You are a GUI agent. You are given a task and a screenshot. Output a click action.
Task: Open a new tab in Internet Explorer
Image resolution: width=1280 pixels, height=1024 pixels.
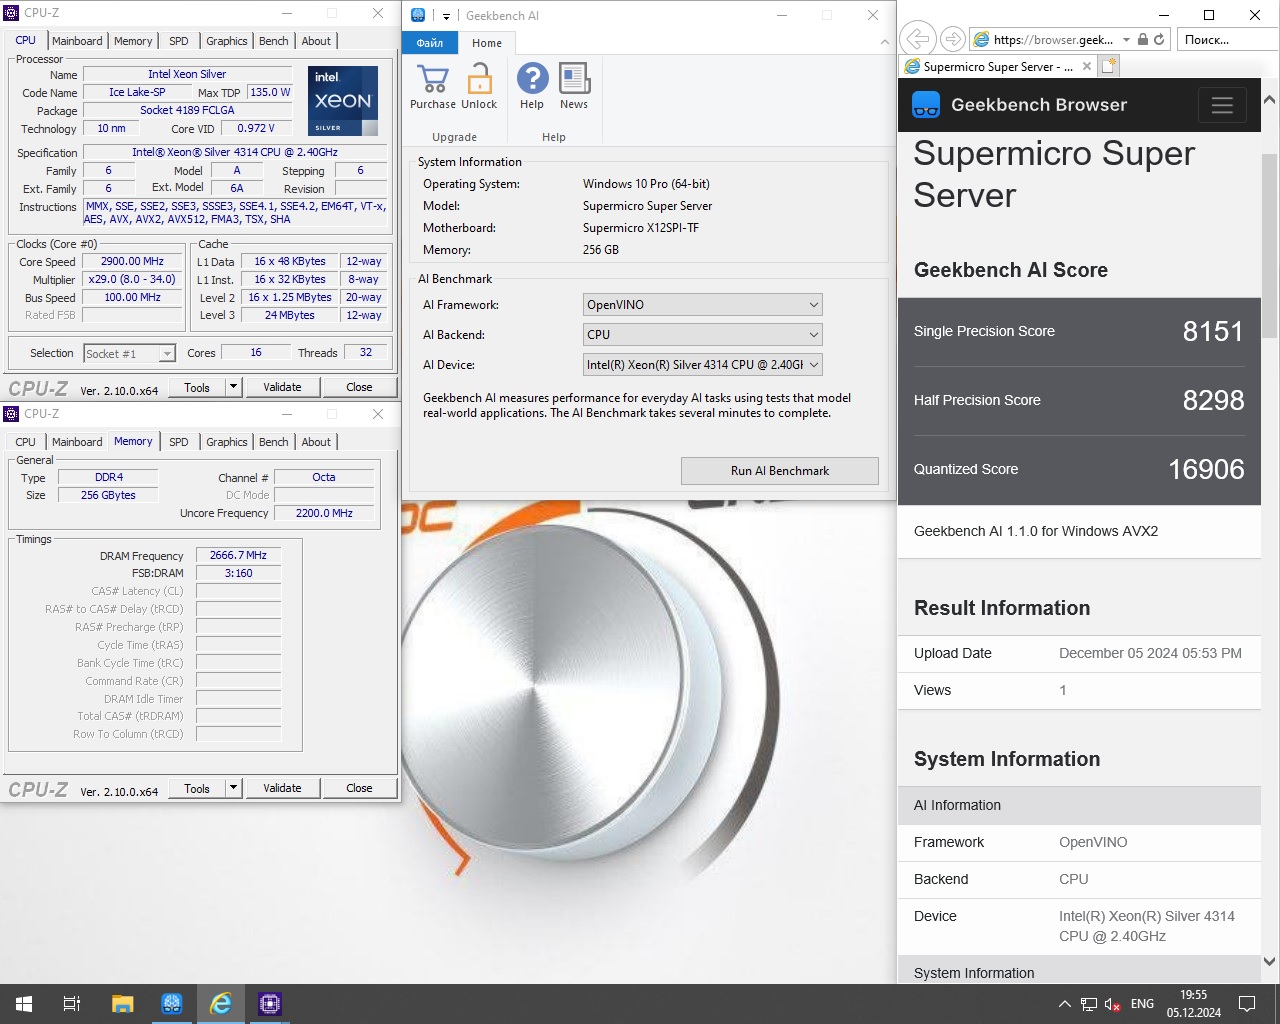click(1108, 66)
